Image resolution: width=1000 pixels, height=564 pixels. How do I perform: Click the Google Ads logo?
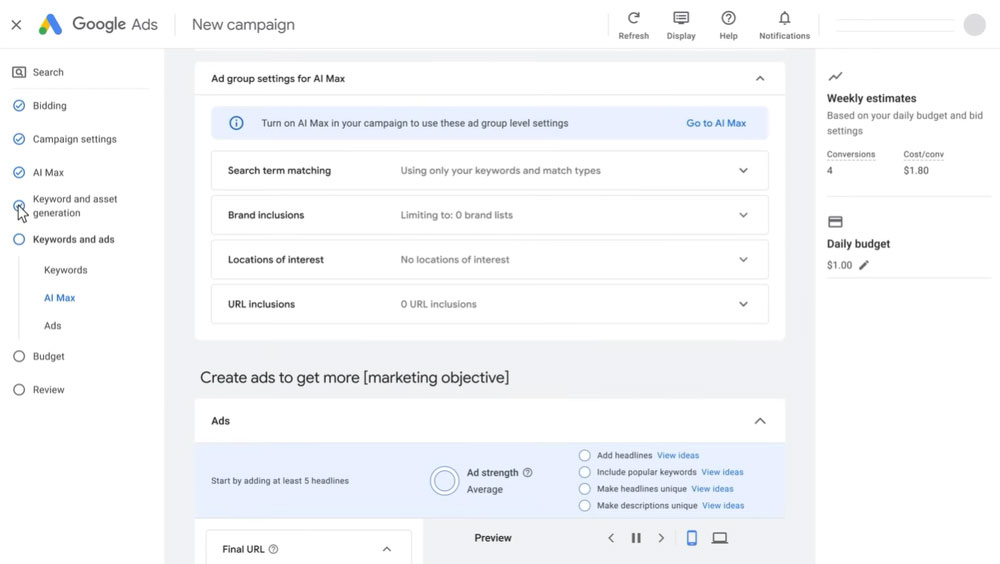[x=50, y=24]
